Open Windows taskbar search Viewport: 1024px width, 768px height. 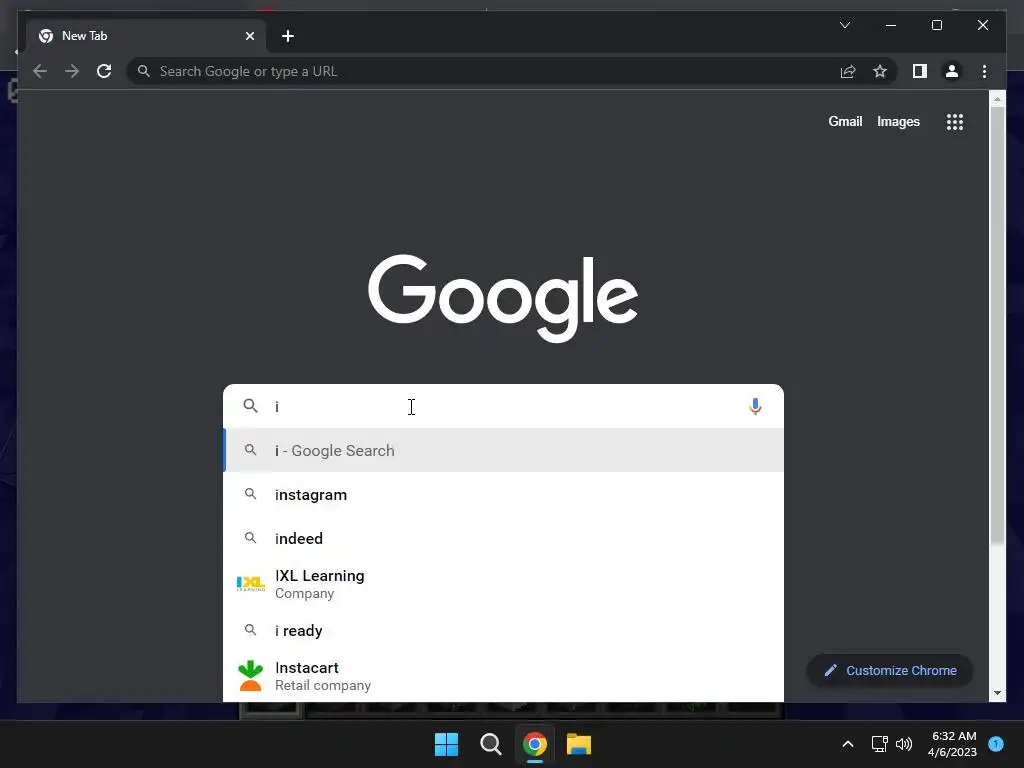tap(490, 744)
